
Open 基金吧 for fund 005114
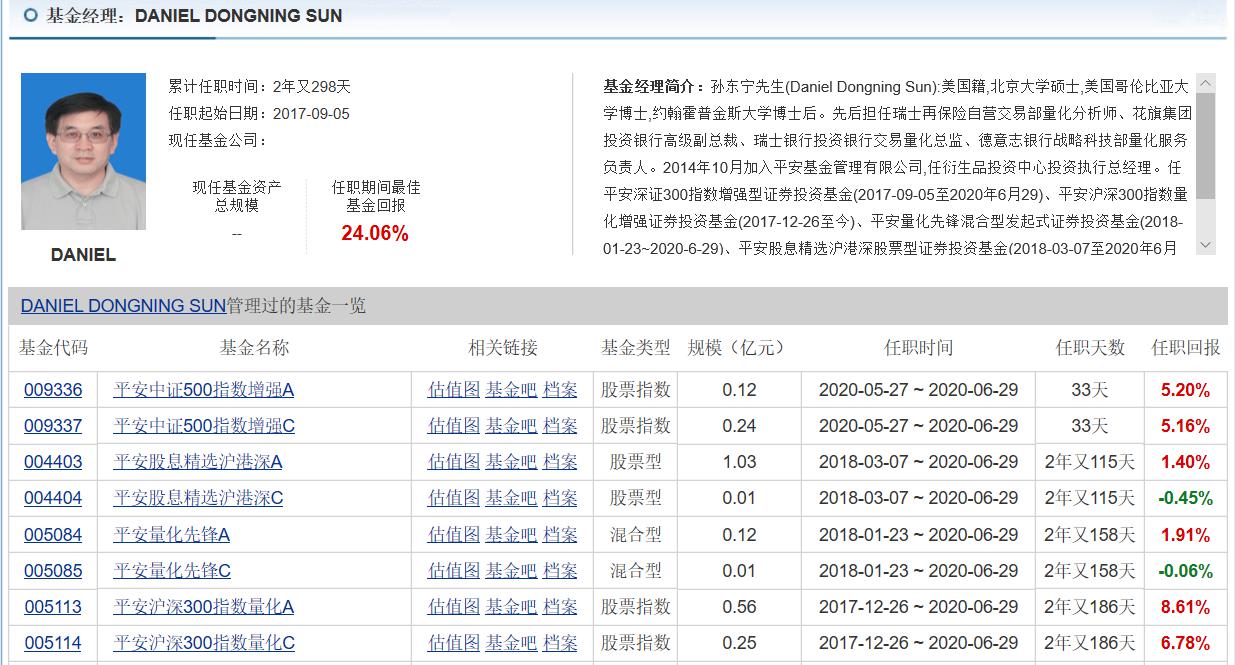[x=512, y=643]
